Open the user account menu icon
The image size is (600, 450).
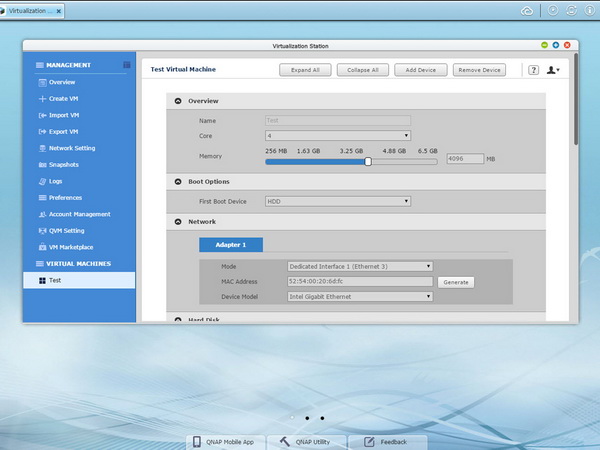tap(552, 70)
